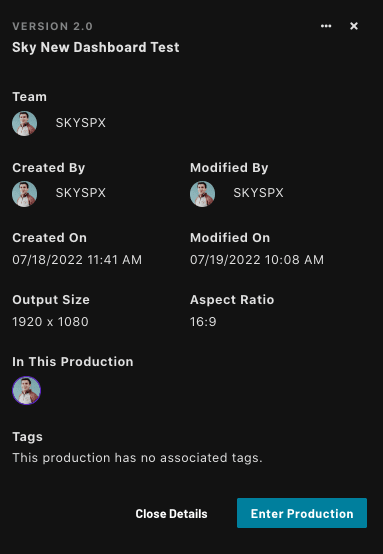Click the Modified By user avatar
This screenshot has width=383, height=554.
202,194
